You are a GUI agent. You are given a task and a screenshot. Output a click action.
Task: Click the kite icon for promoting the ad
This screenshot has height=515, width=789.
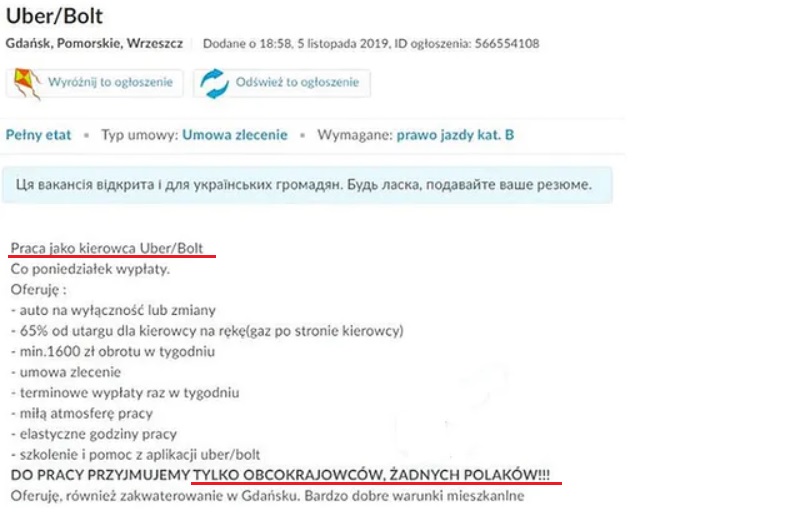27,84
